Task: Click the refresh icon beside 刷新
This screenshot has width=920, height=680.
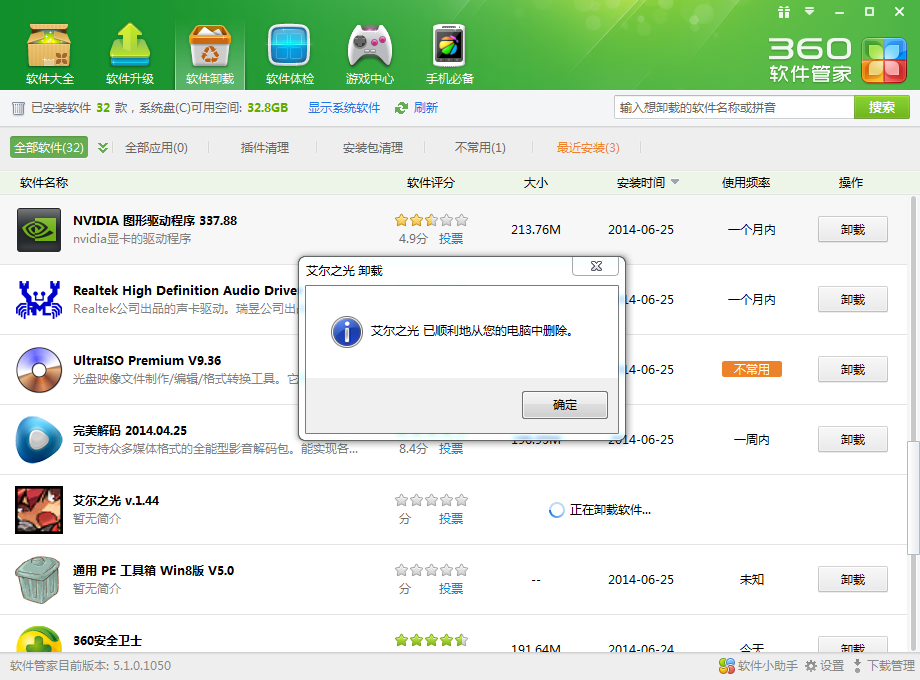Action: pos(401,108)
